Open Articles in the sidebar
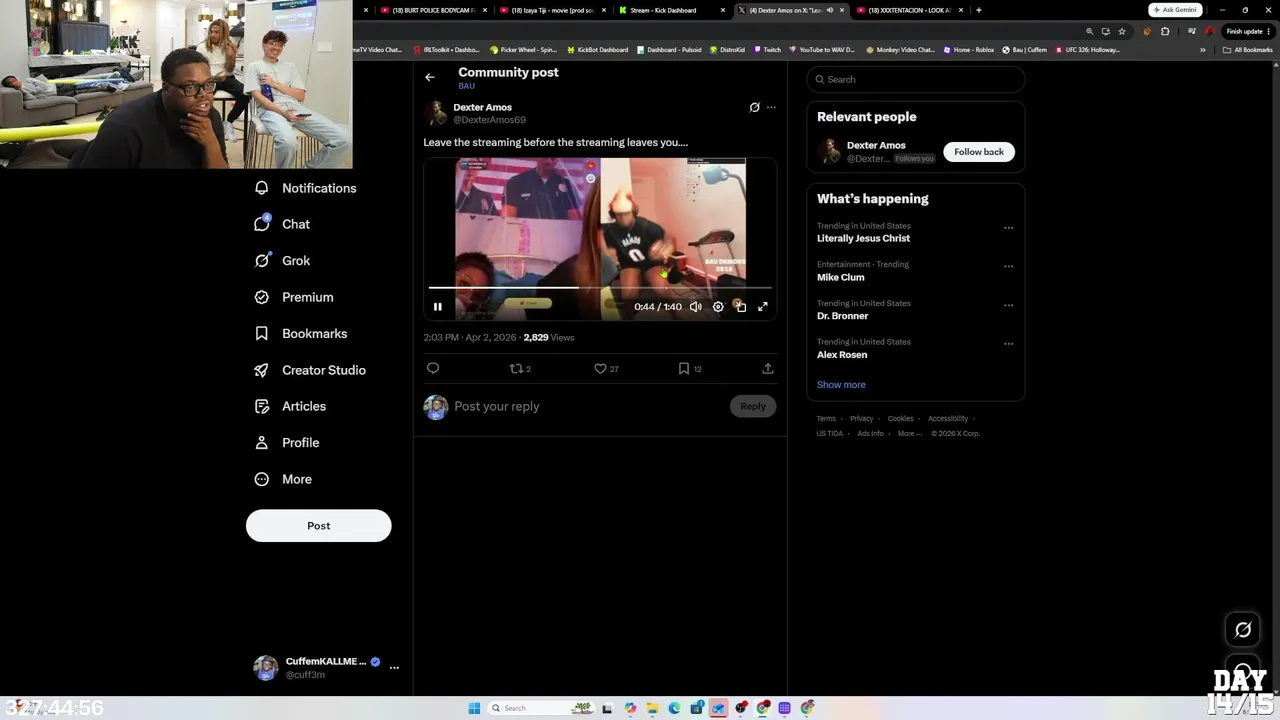Viewport: 1280px width, 720px height. click(x=290, y=406)
